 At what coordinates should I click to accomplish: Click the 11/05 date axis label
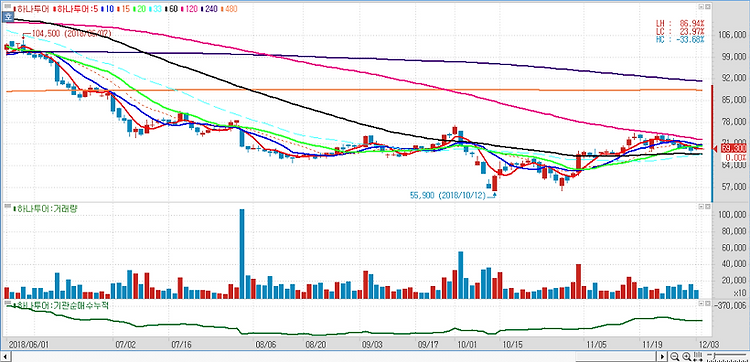click(x=597, y=343)
